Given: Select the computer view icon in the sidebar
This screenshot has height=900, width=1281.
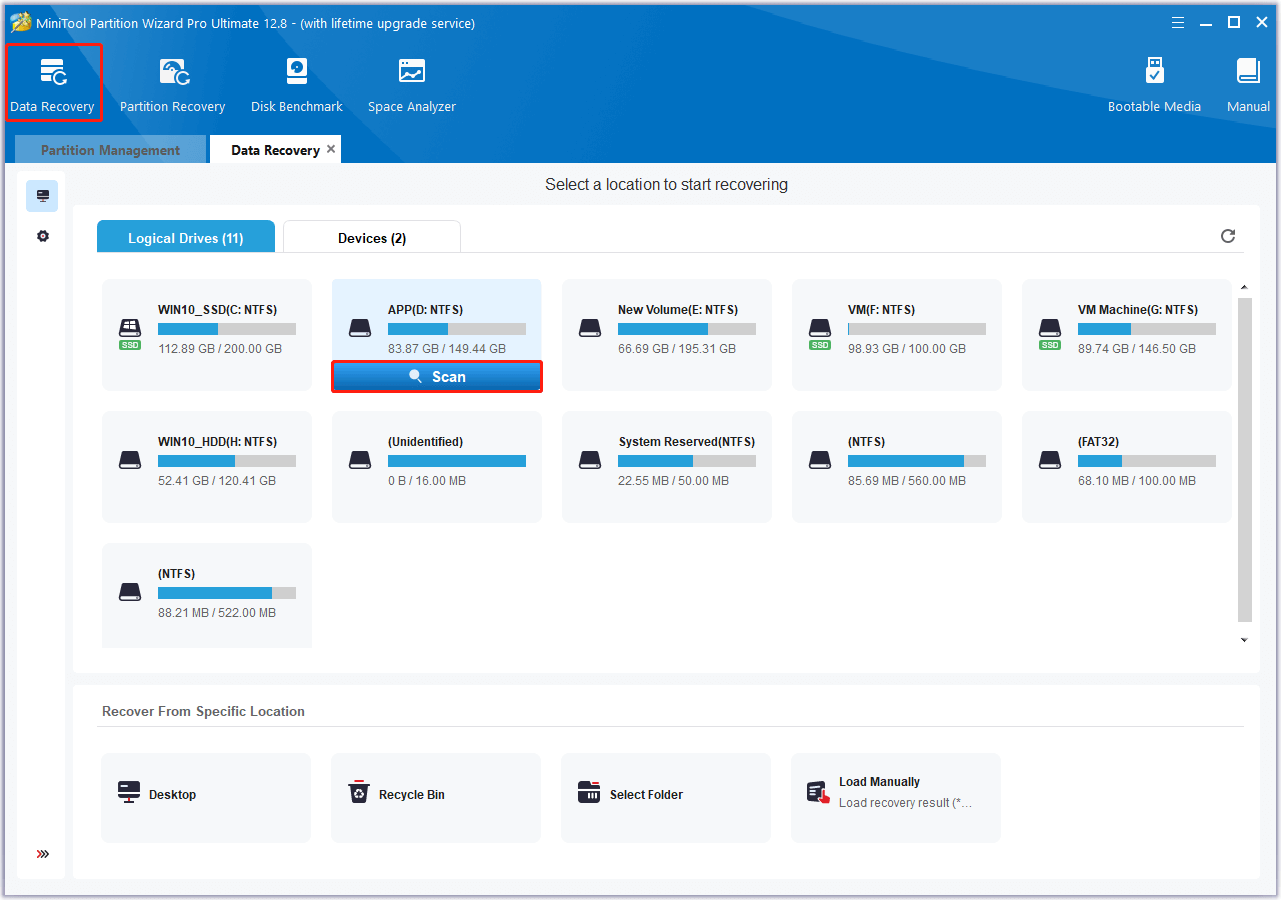Looking at the screenshot, I should [x=42, y=196].
